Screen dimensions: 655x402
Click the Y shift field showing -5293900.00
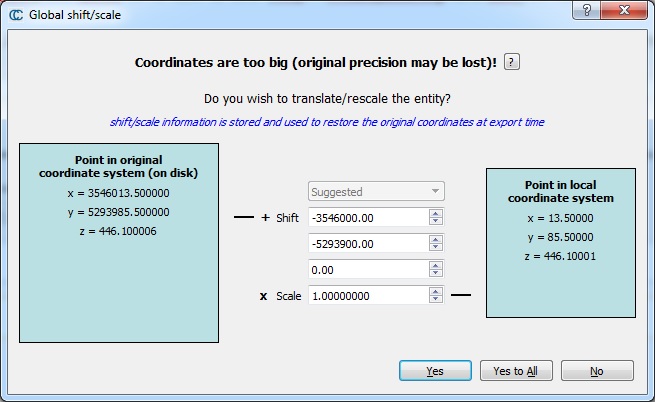coord(366,243)
